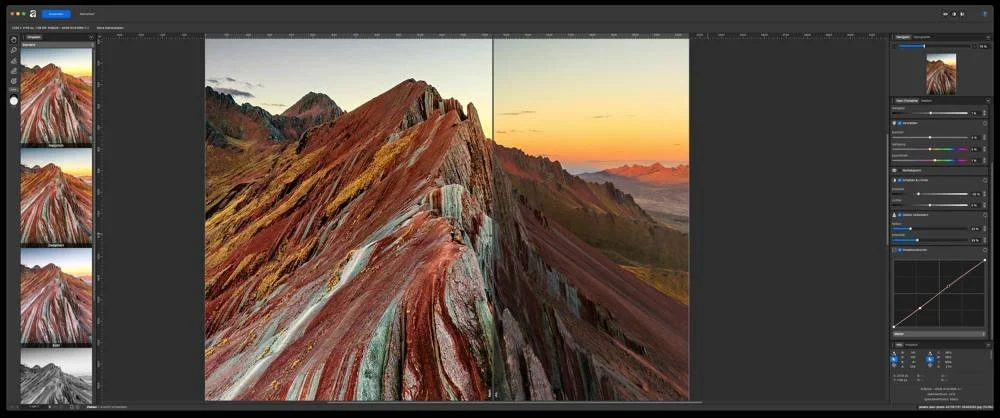
Task: Click the Navigator preview thumbnail
Action: (941, 74)
